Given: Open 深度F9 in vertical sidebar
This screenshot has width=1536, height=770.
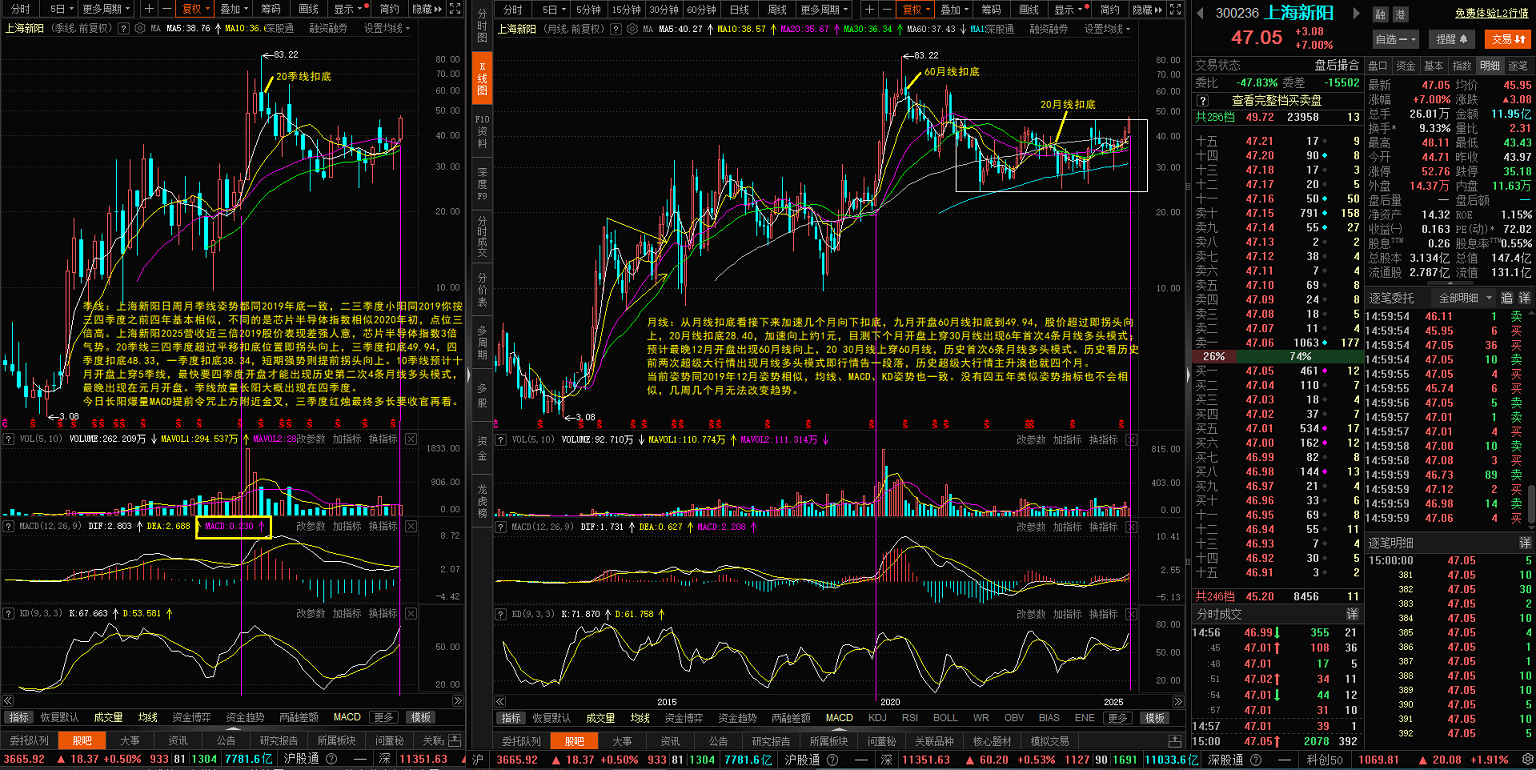Looking at the screenshot, I should click(x=482, y=183).
